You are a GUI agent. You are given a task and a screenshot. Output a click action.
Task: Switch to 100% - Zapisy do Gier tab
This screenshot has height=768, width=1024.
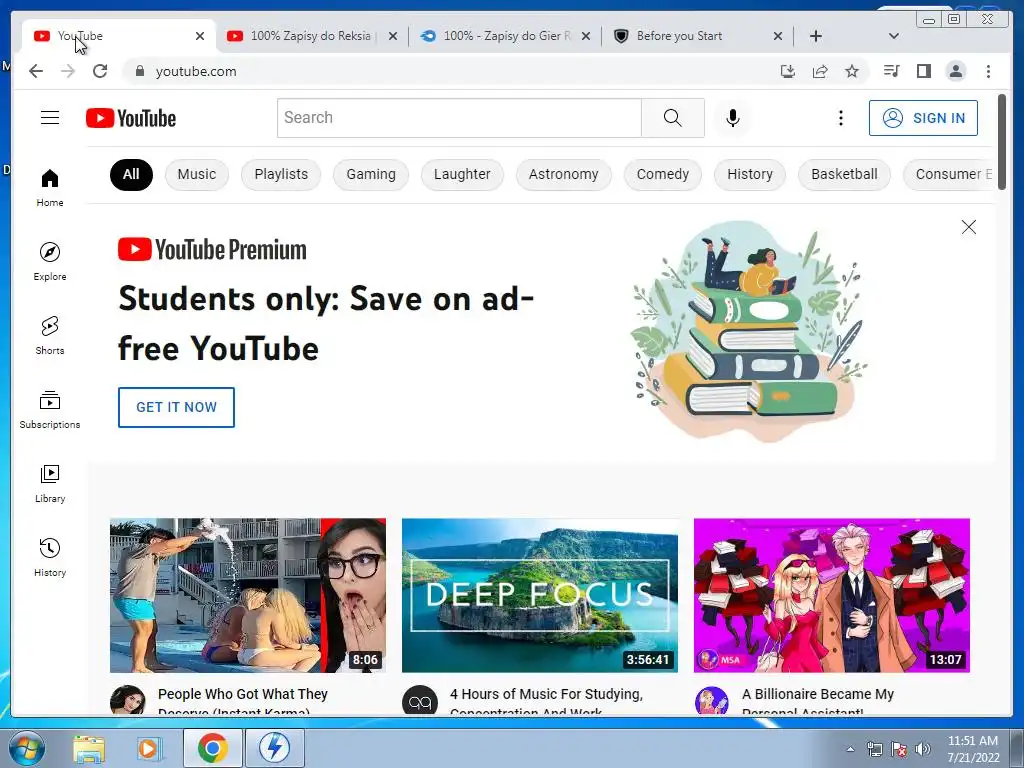click(507, 36)
